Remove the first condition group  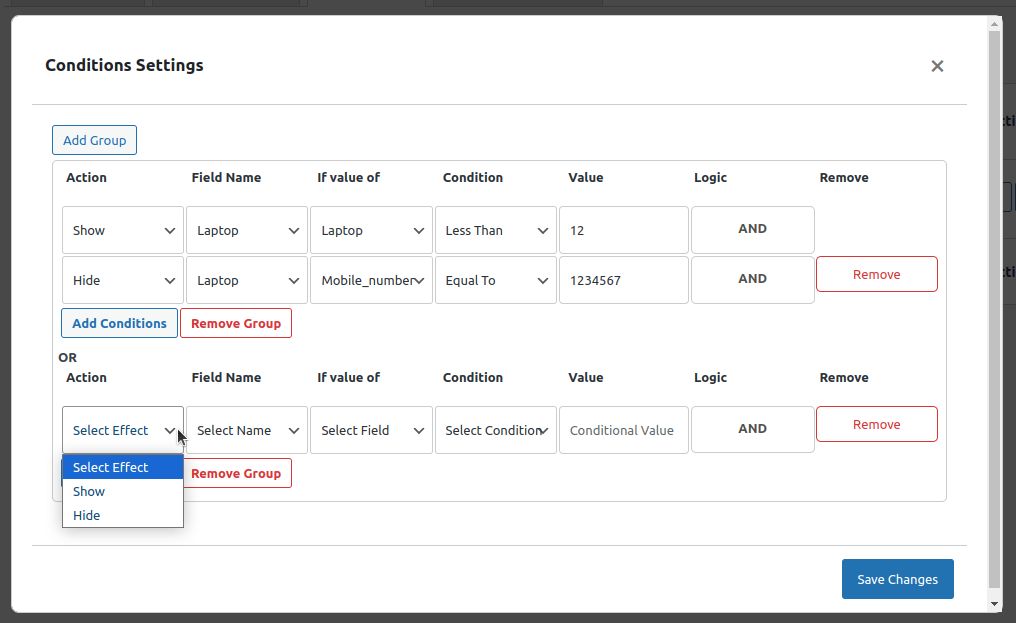tap(236, 323)
